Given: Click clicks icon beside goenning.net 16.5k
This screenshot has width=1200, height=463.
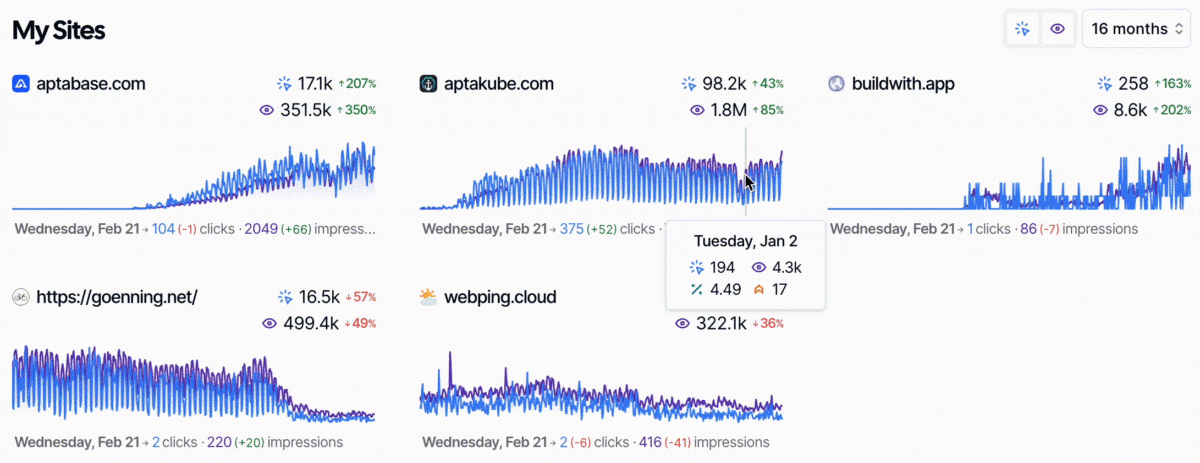Looking at the screenshot, I should tap(285, 297).
